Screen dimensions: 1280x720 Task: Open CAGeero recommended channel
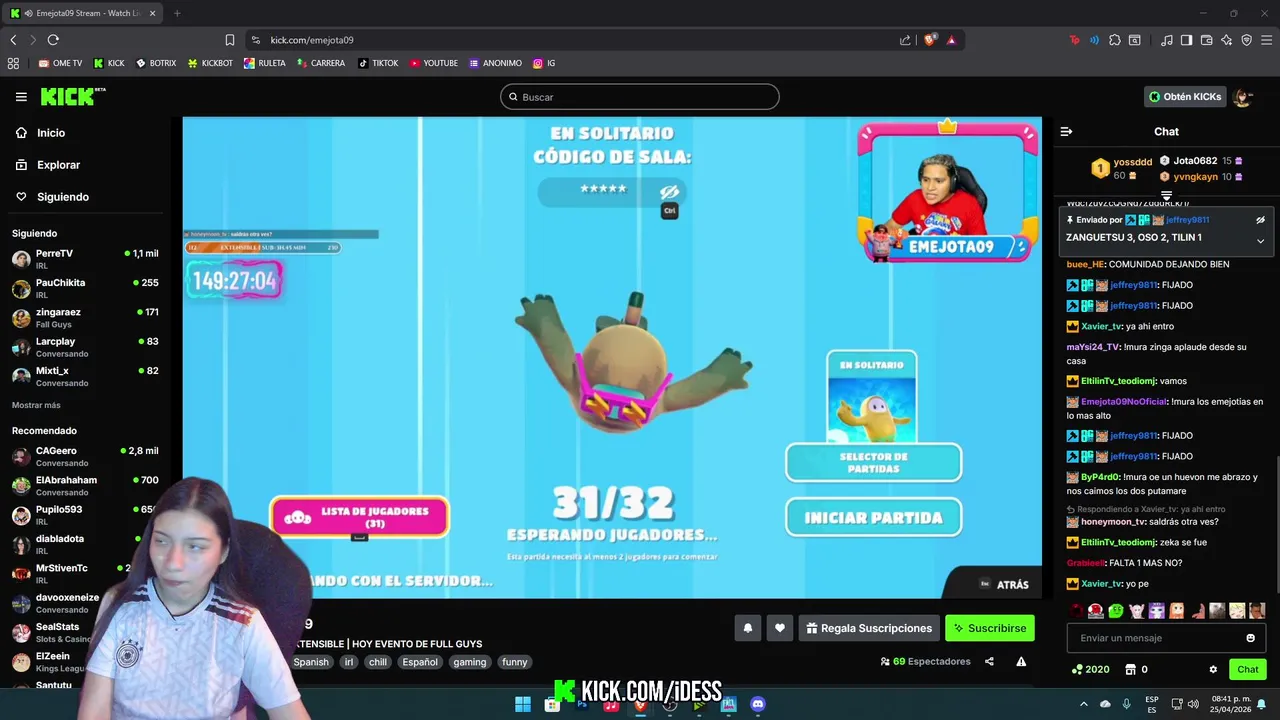pyautogui.click(x=87, y=456)
